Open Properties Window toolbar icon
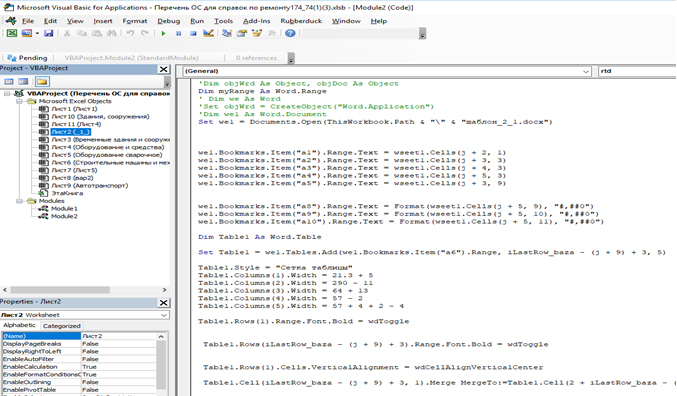This screenshot has width=677, height=396. pos(242,33)
